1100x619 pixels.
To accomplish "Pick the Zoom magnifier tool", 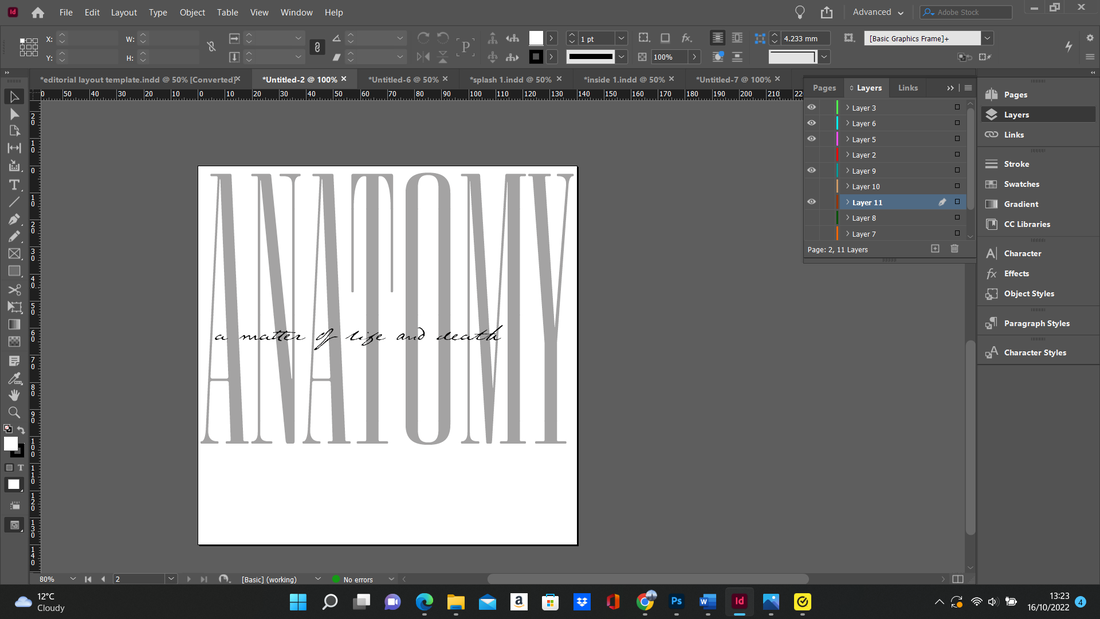I will (x=14, y=413).
